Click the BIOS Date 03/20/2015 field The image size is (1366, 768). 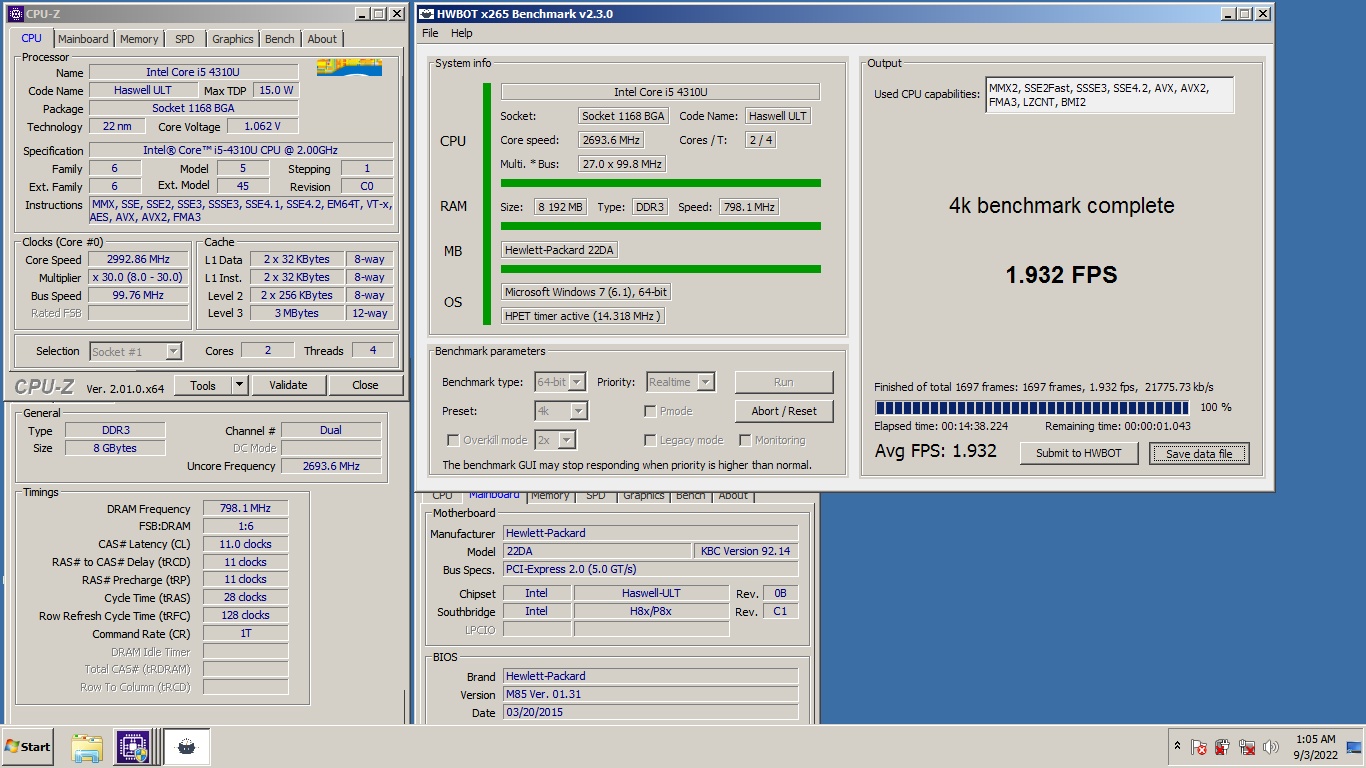tap(650, 712)
